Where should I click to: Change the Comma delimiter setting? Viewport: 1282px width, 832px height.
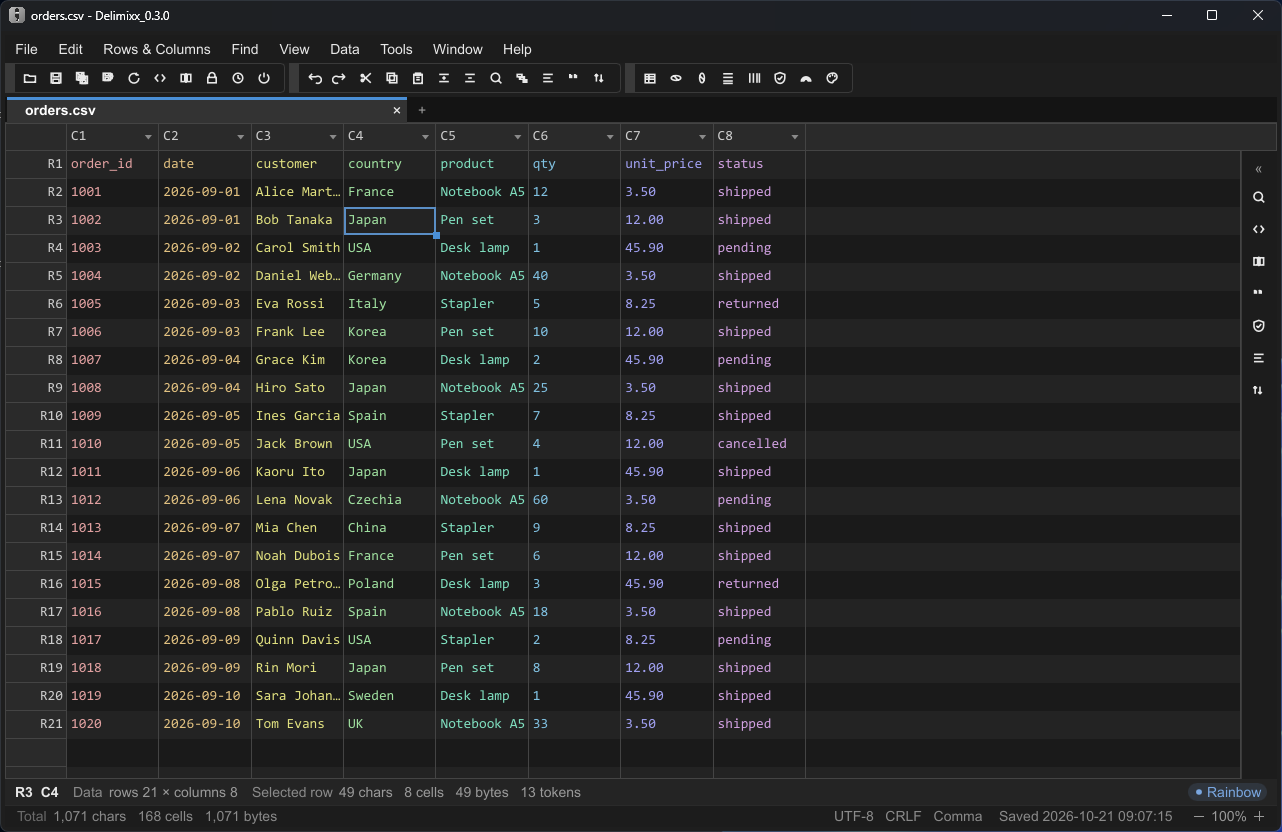point(958,816)
